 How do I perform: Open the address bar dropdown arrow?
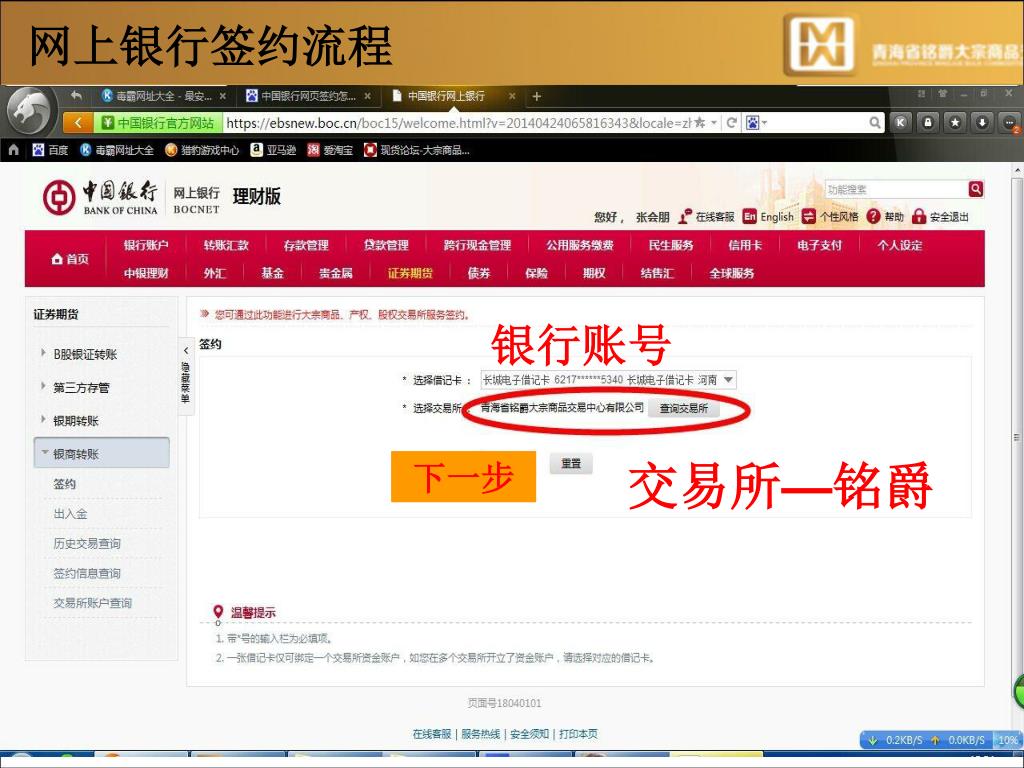point(714,122)
